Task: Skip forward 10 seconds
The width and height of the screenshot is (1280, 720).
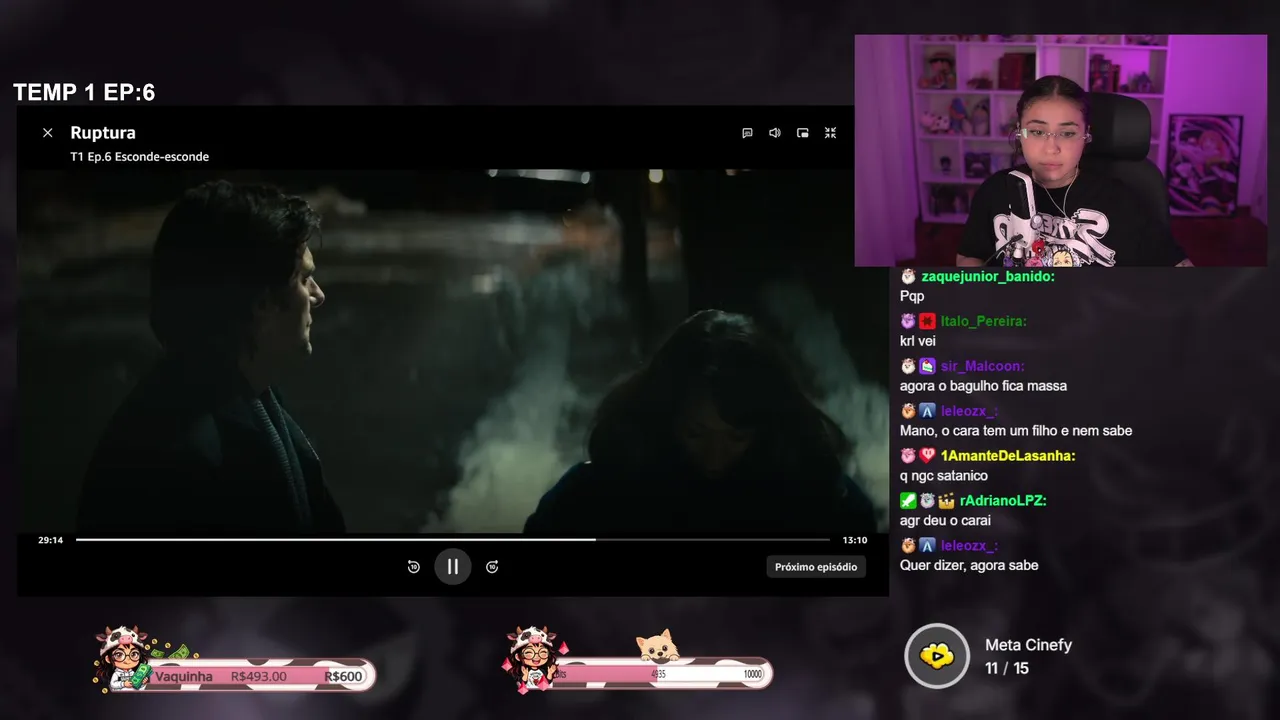Action: click(492, 567)
